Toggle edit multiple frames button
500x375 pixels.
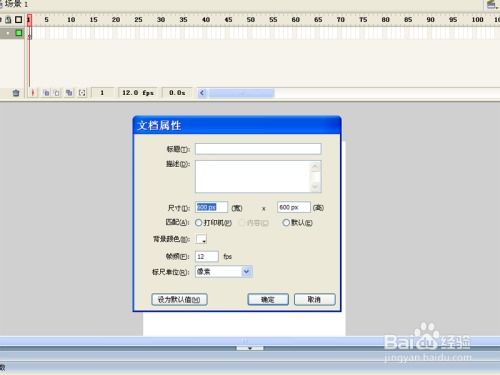click(69, 93)
